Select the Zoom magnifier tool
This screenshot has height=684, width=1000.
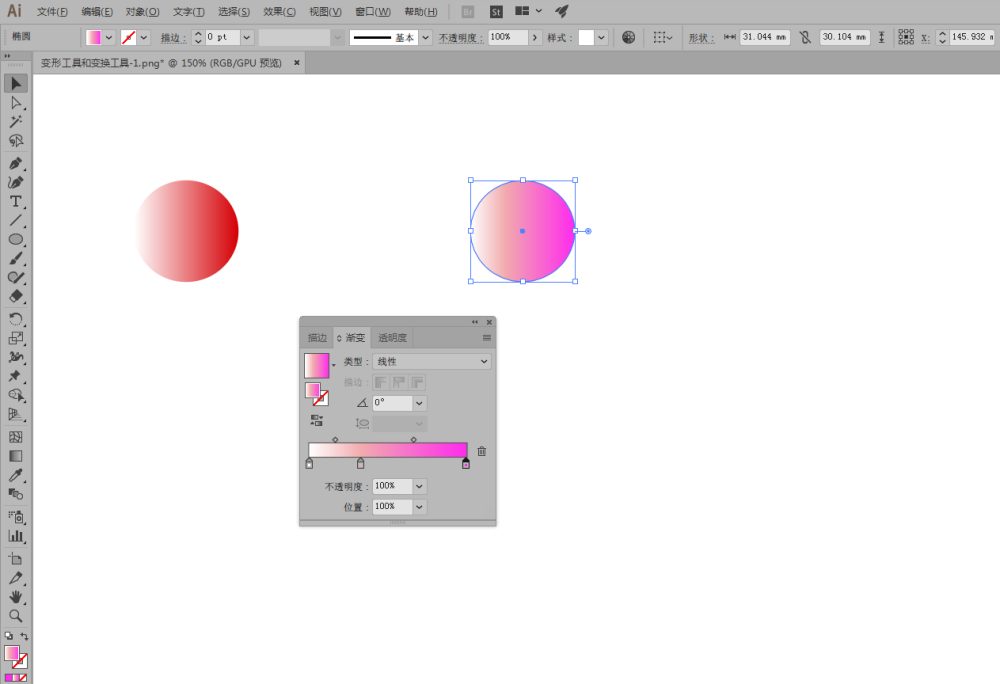tap(16, 616)
